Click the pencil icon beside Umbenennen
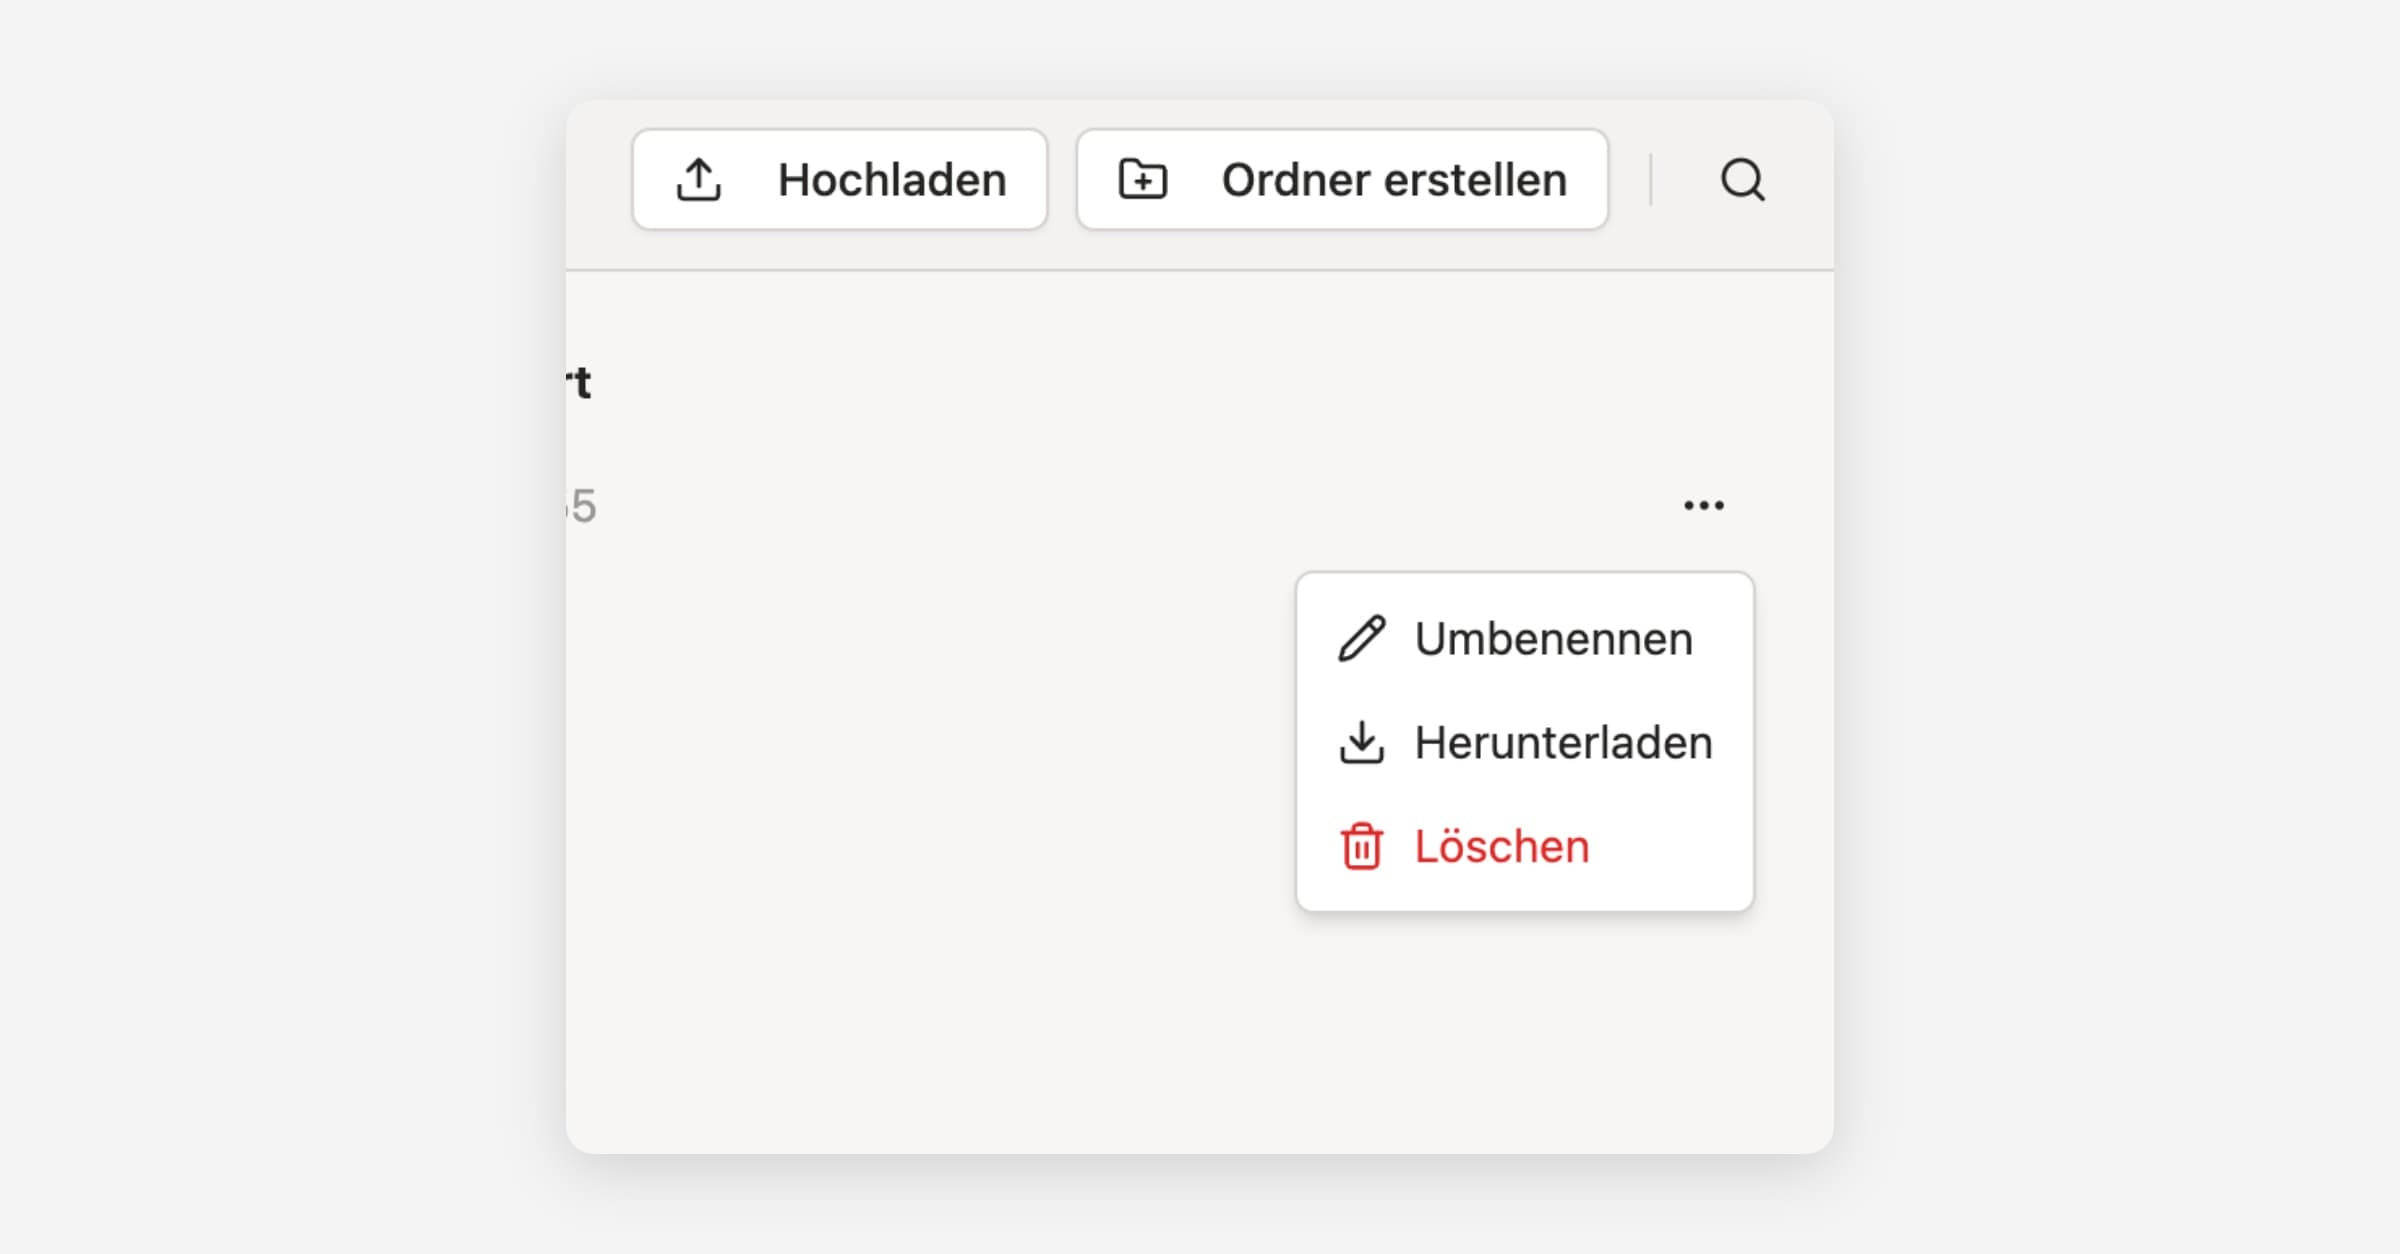2400x1254 pixels. [x=1361, y=639]
